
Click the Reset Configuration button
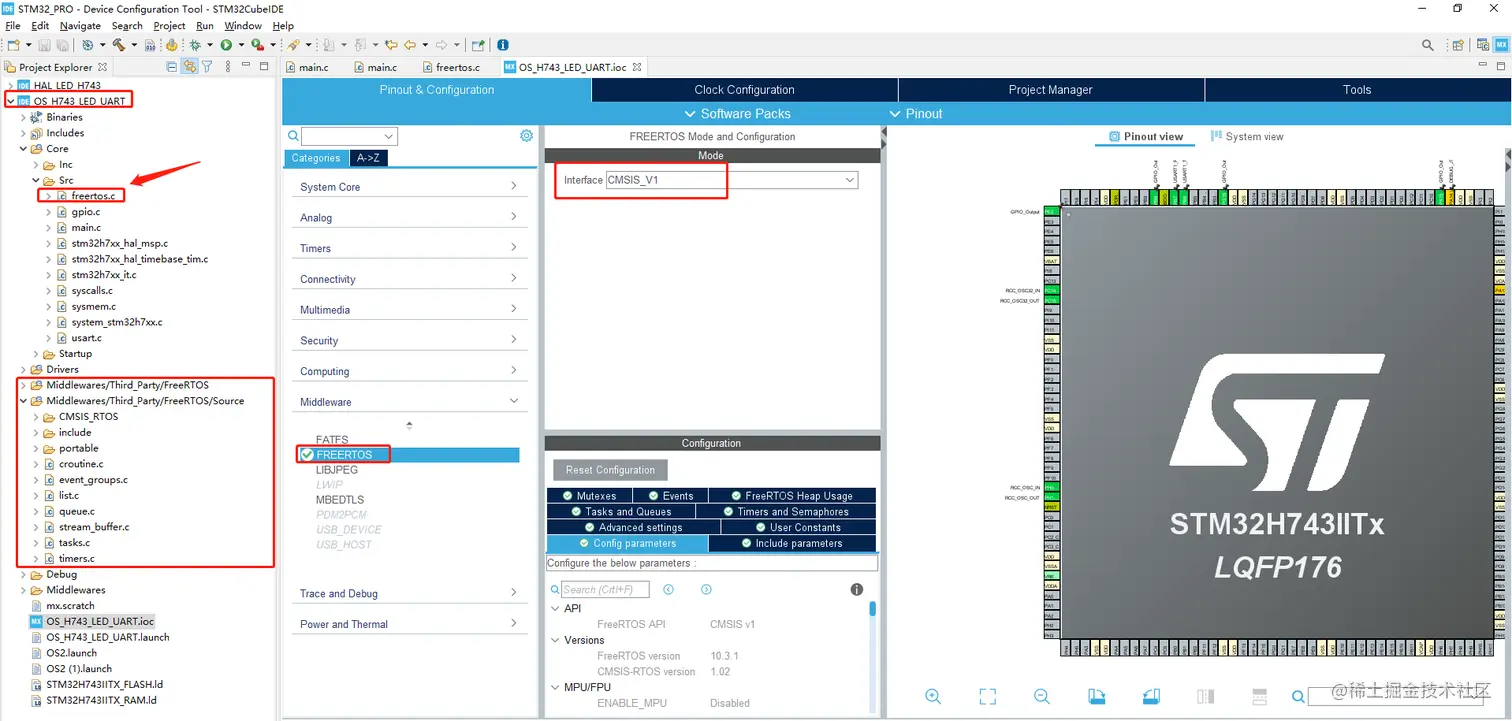pos(610,470)
